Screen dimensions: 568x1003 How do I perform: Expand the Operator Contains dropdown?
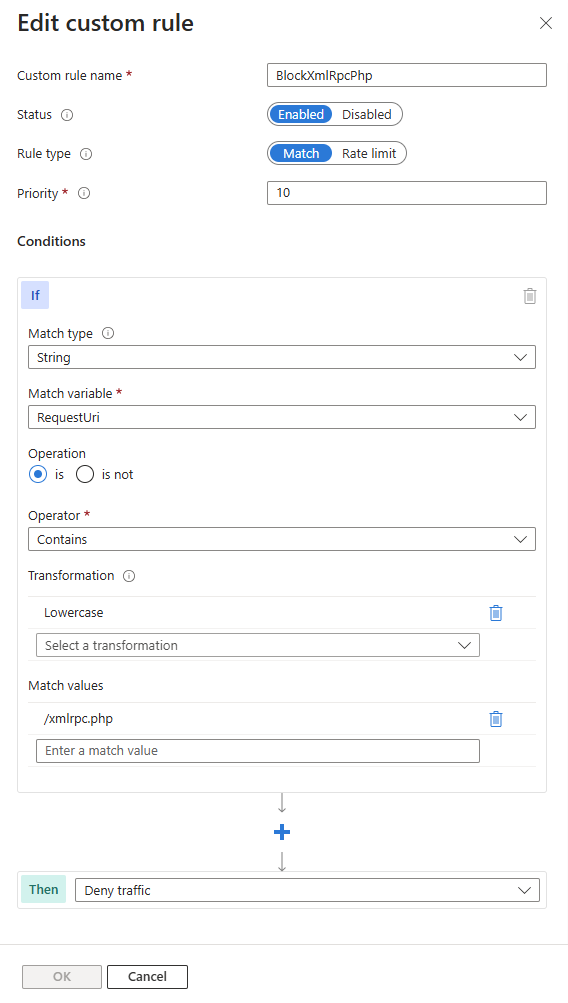282,539
